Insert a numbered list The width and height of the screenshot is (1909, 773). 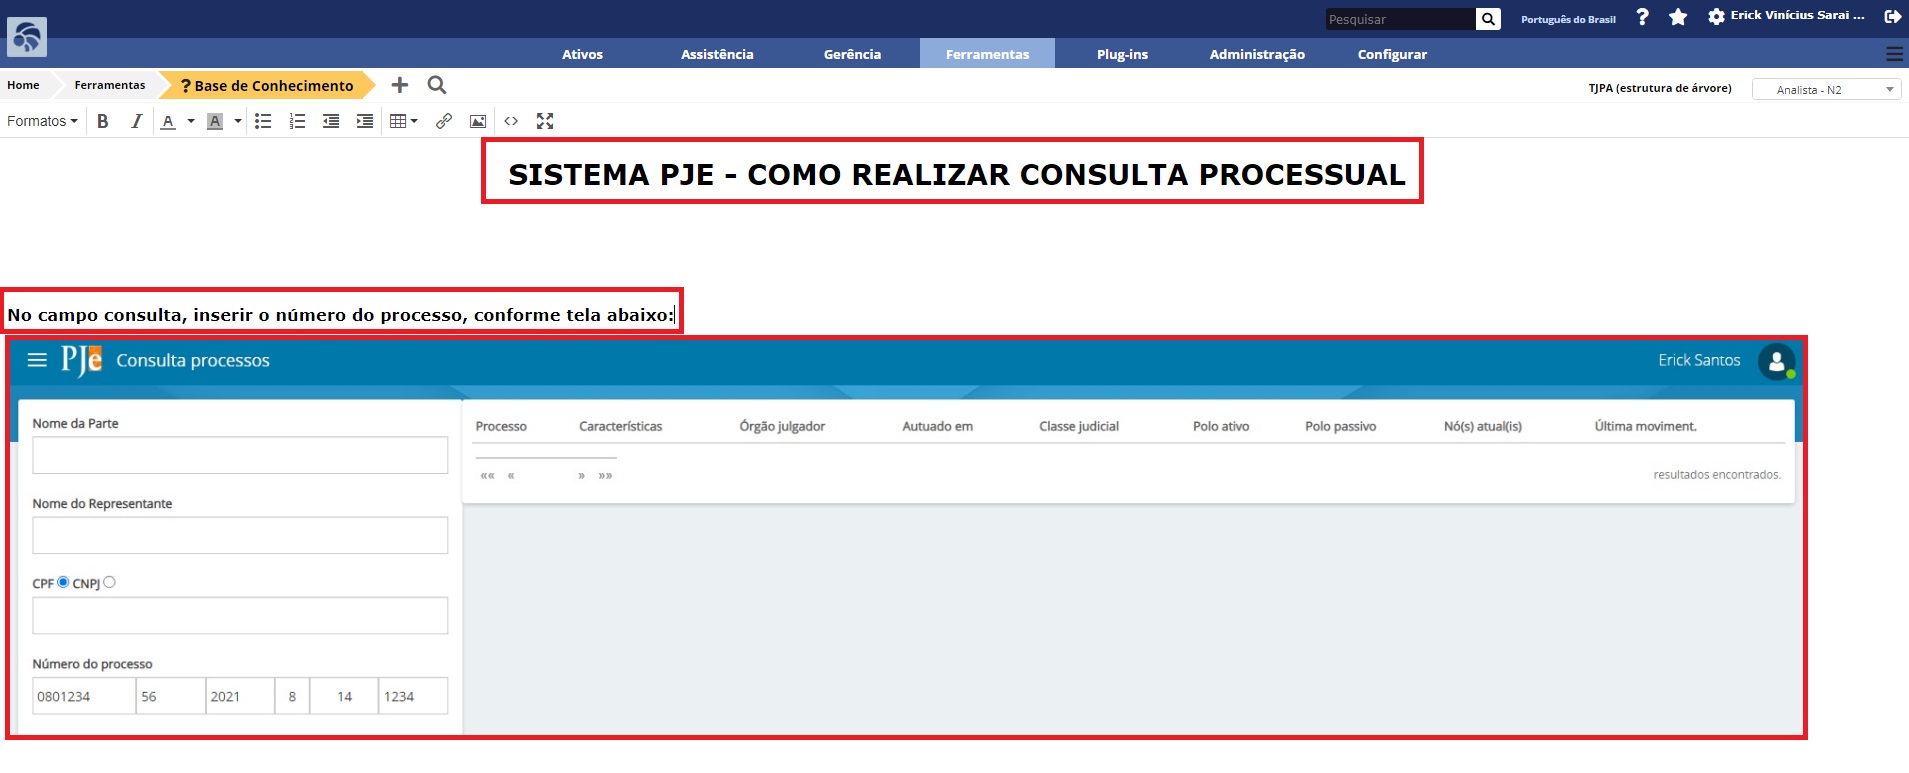(x=297, y=121)
